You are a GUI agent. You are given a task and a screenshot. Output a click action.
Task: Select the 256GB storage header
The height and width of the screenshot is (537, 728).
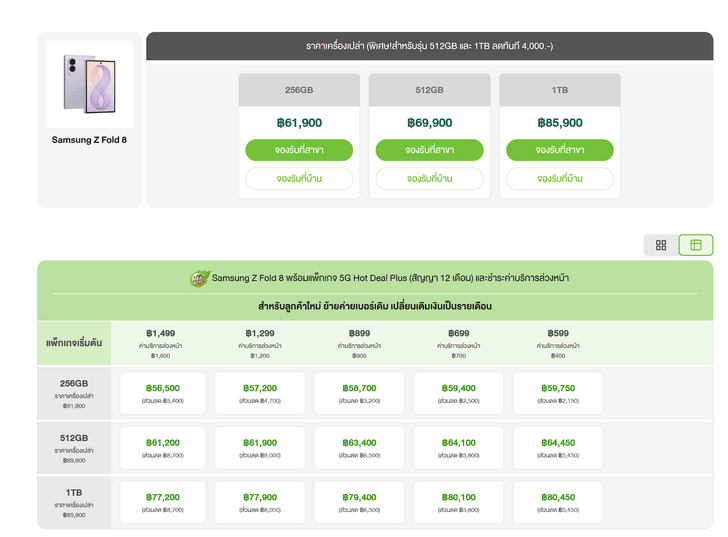pos(299,90)
